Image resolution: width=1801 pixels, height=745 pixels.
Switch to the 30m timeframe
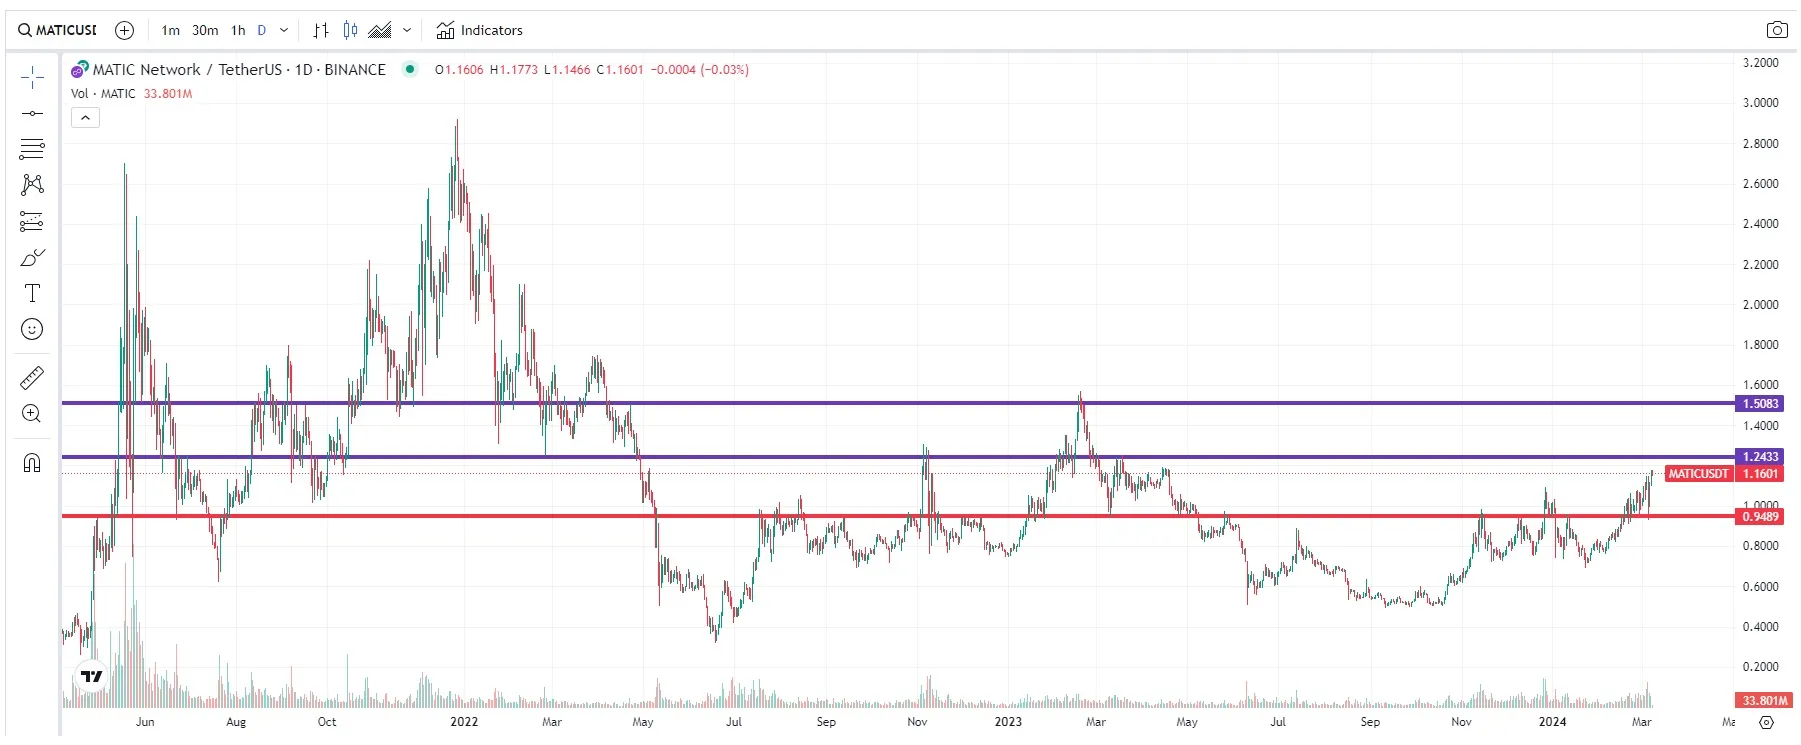click(x=205, y=30)
